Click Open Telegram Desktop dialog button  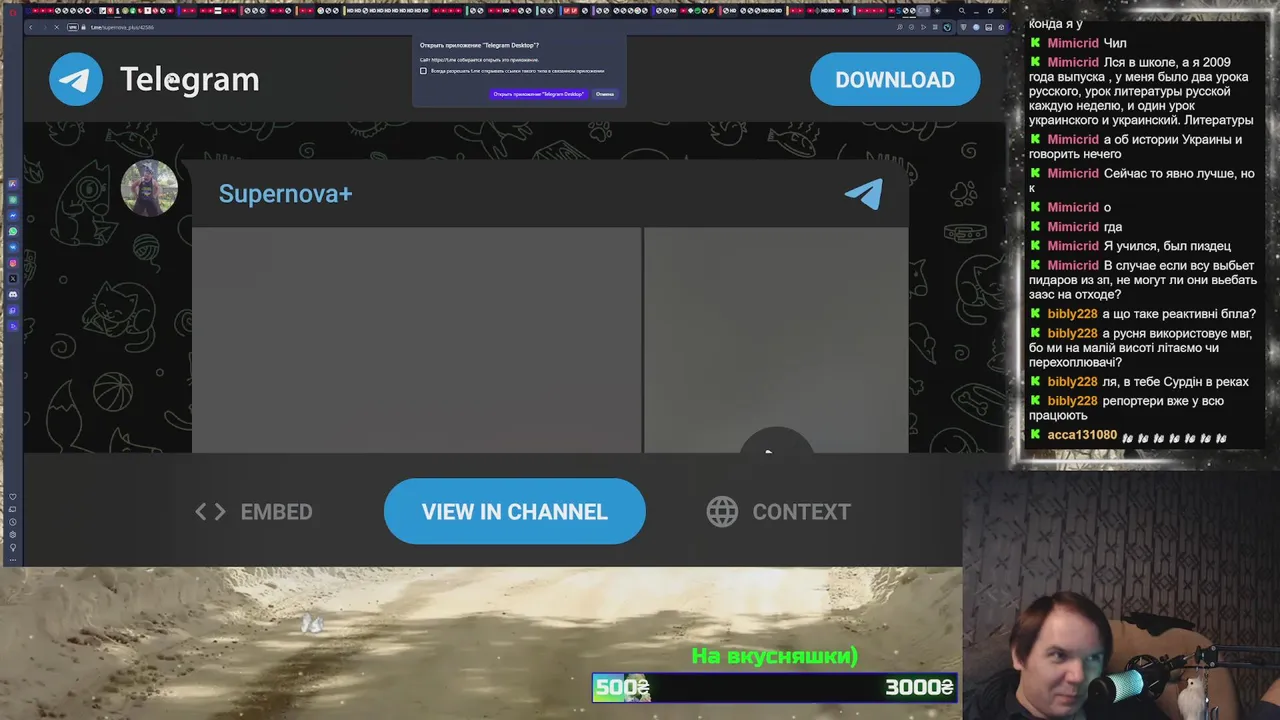(538, 94)
